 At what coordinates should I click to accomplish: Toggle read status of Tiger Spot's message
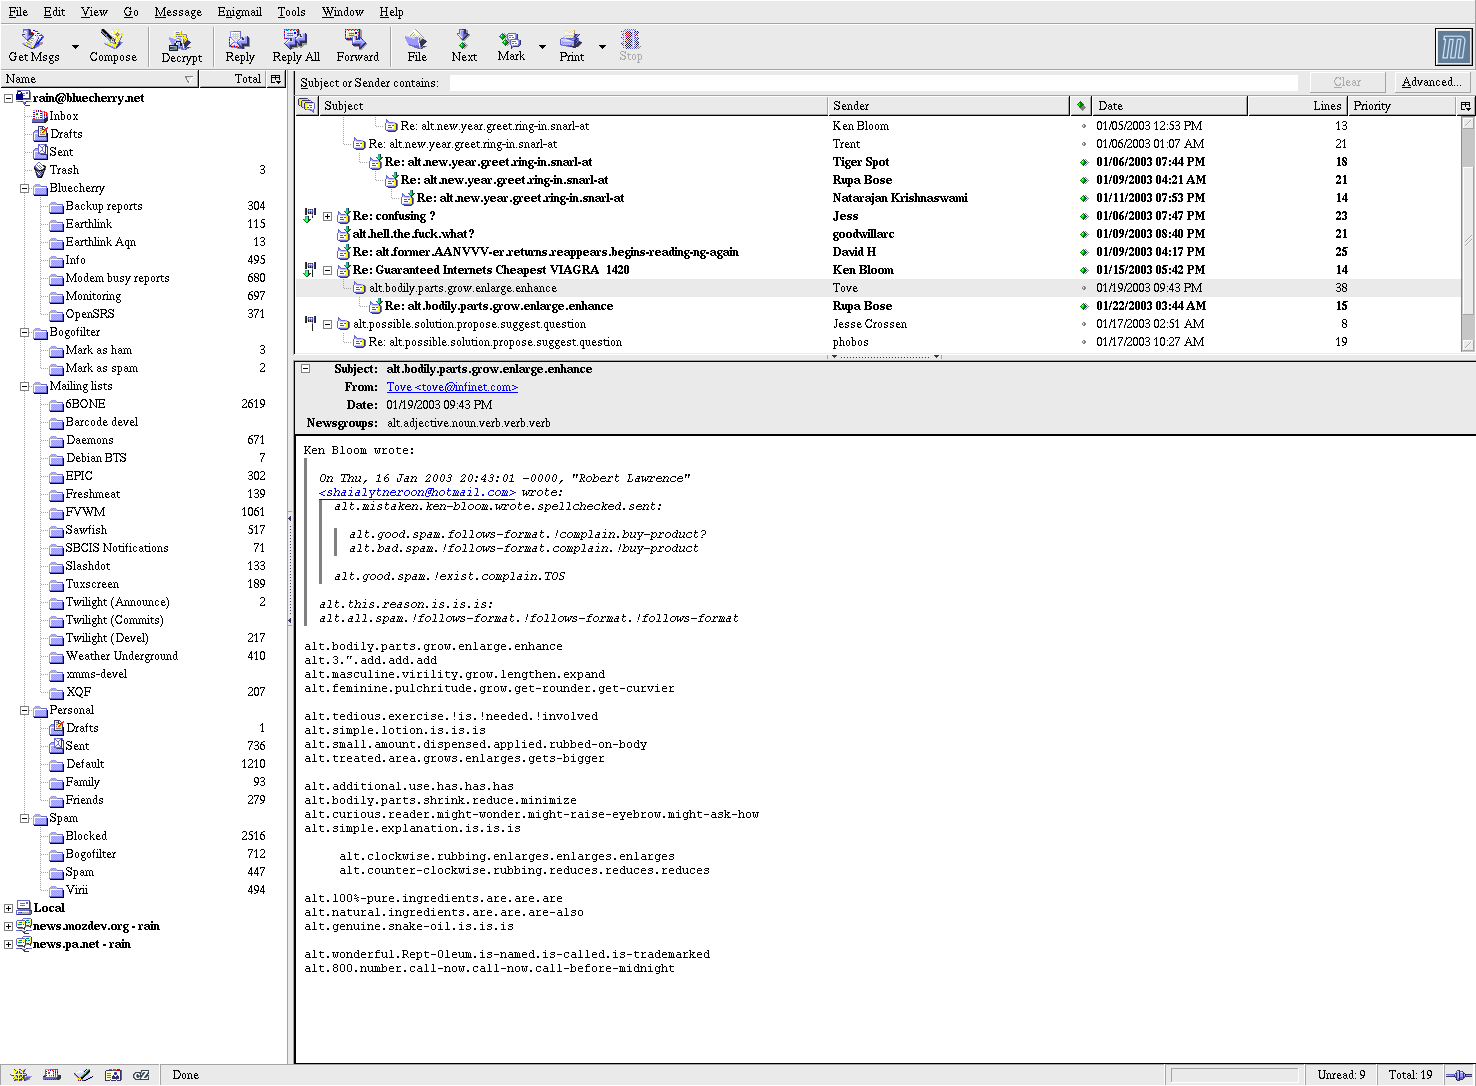click(1083, 162)
